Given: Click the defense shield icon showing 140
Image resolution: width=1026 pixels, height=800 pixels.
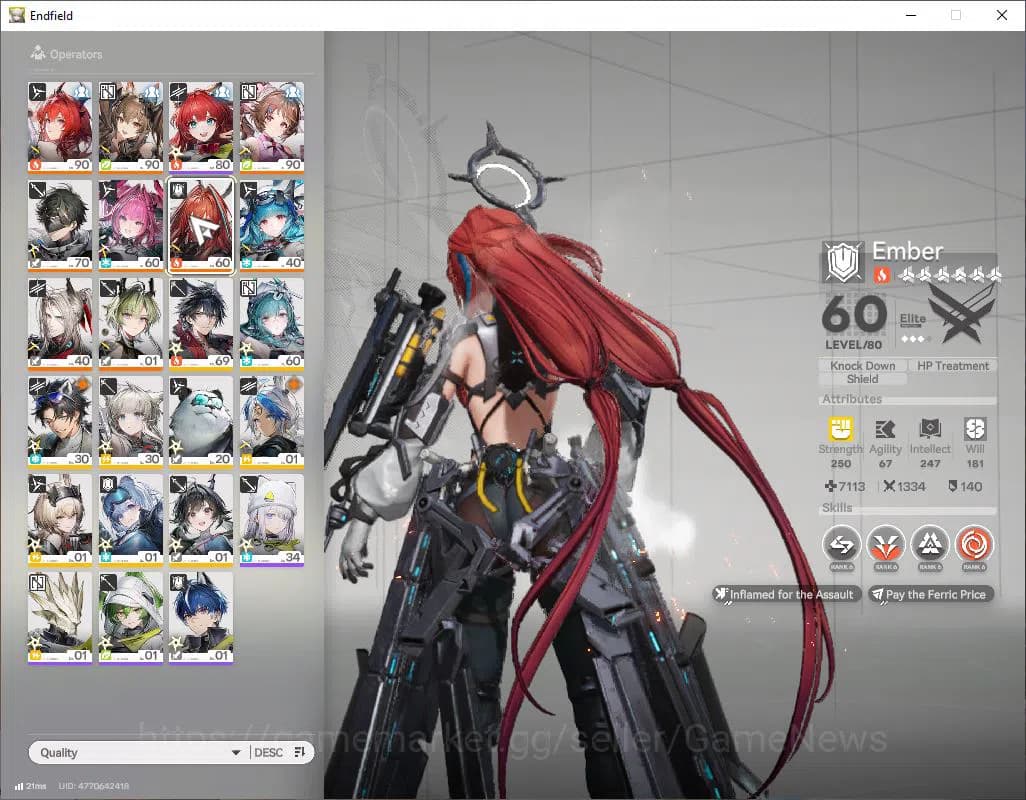Looking at the screenshot, I should (953, 486).
